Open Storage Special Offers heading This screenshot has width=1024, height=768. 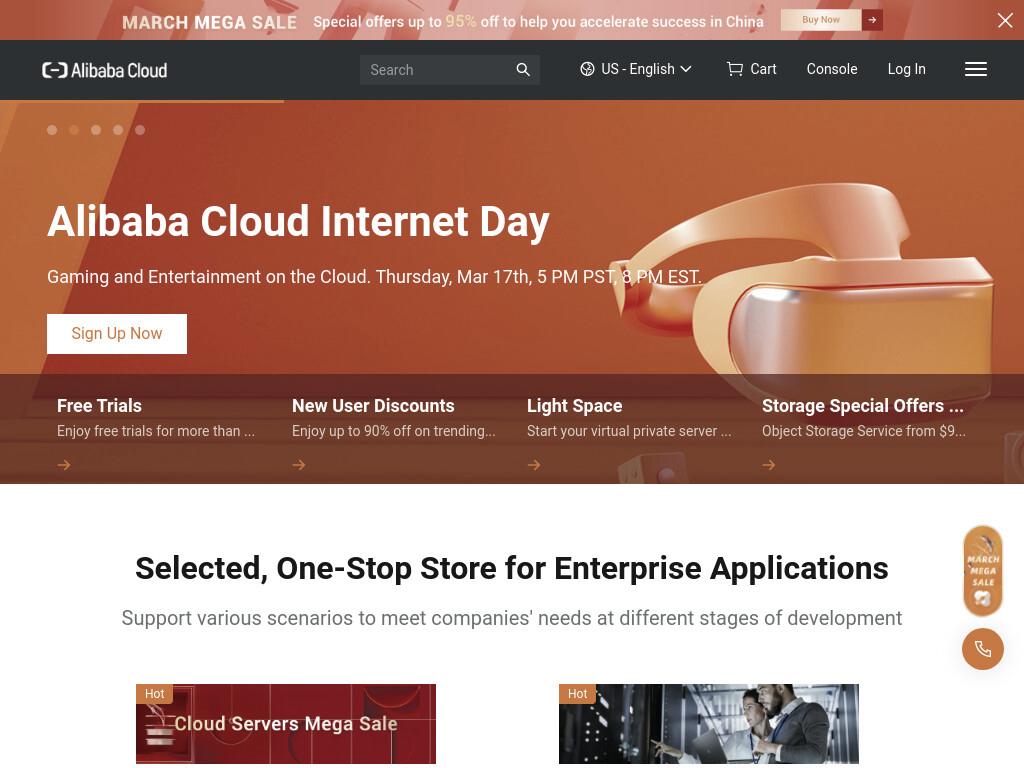point(863,406)
